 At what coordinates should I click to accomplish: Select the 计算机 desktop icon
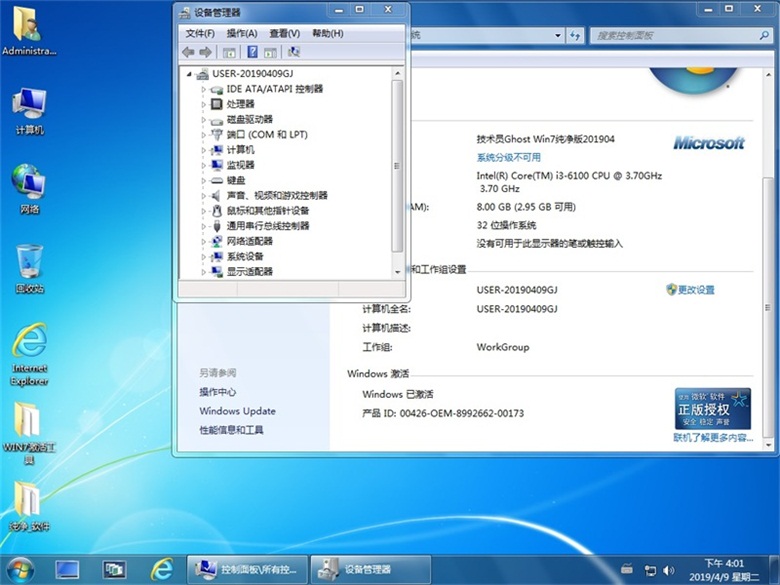click(x=29, y=110)
